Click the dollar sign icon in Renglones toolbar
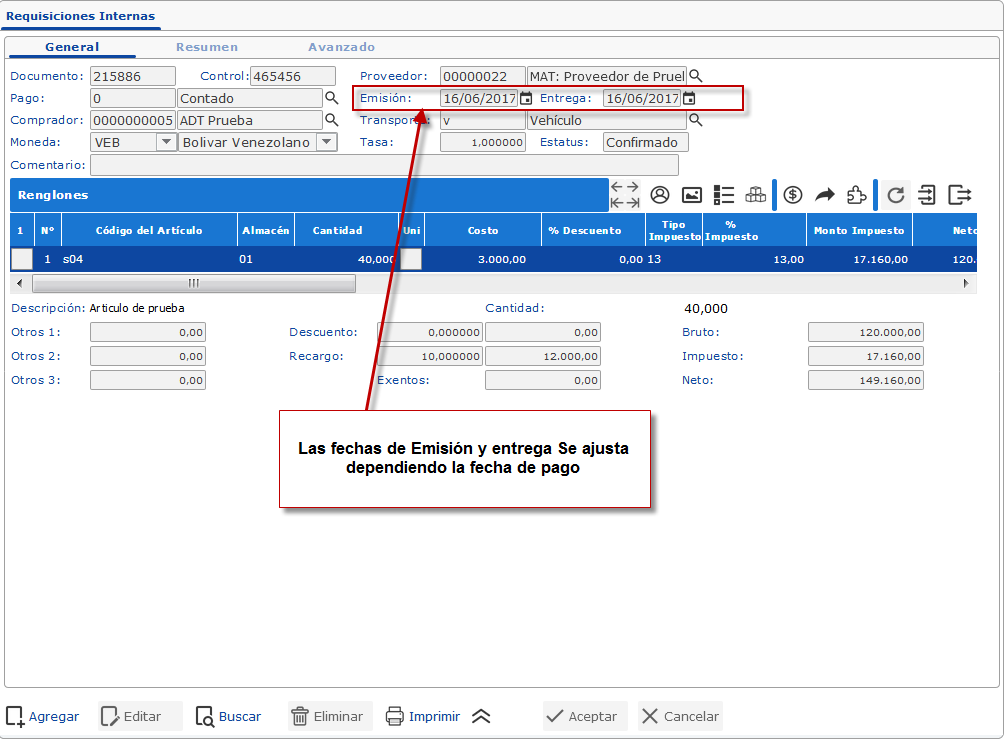This screenshot has height=741, width=1007. tap(793, 195)
